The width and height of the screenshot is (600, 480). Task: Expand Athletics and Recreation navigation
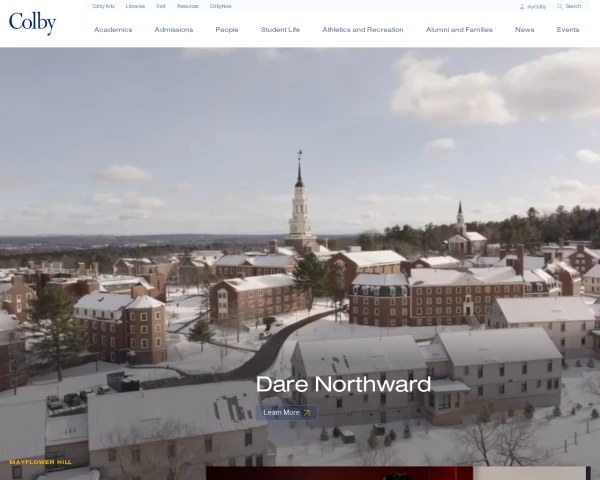(363, 30)
